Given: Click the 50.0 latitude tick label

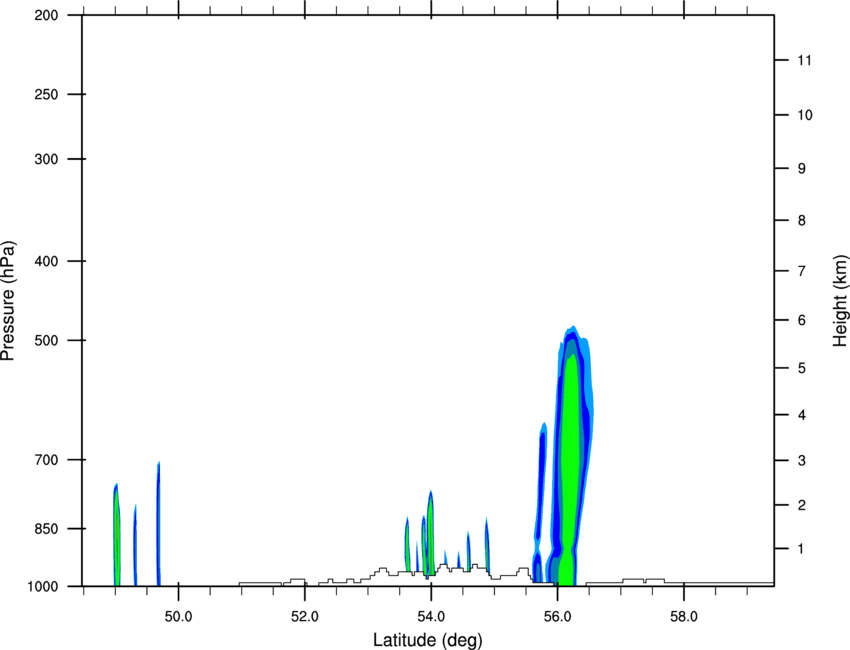Looking at the screenshot, I should point(178,617).
